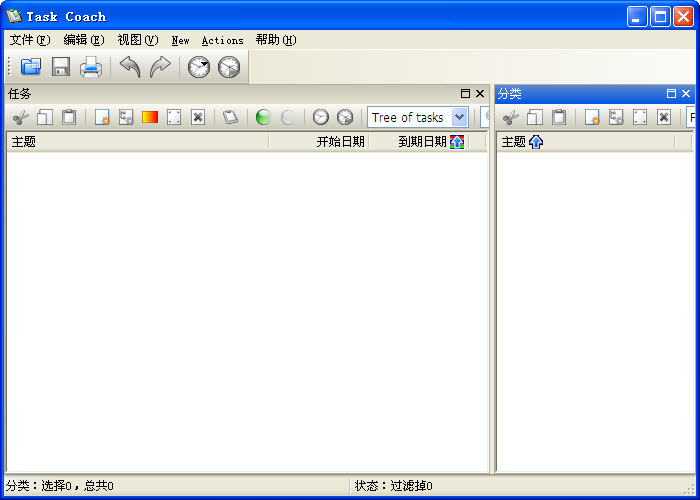Click new subcategory icon in 分类 panel
Viewport: 700px width, 500px height.
coord(617,117)
